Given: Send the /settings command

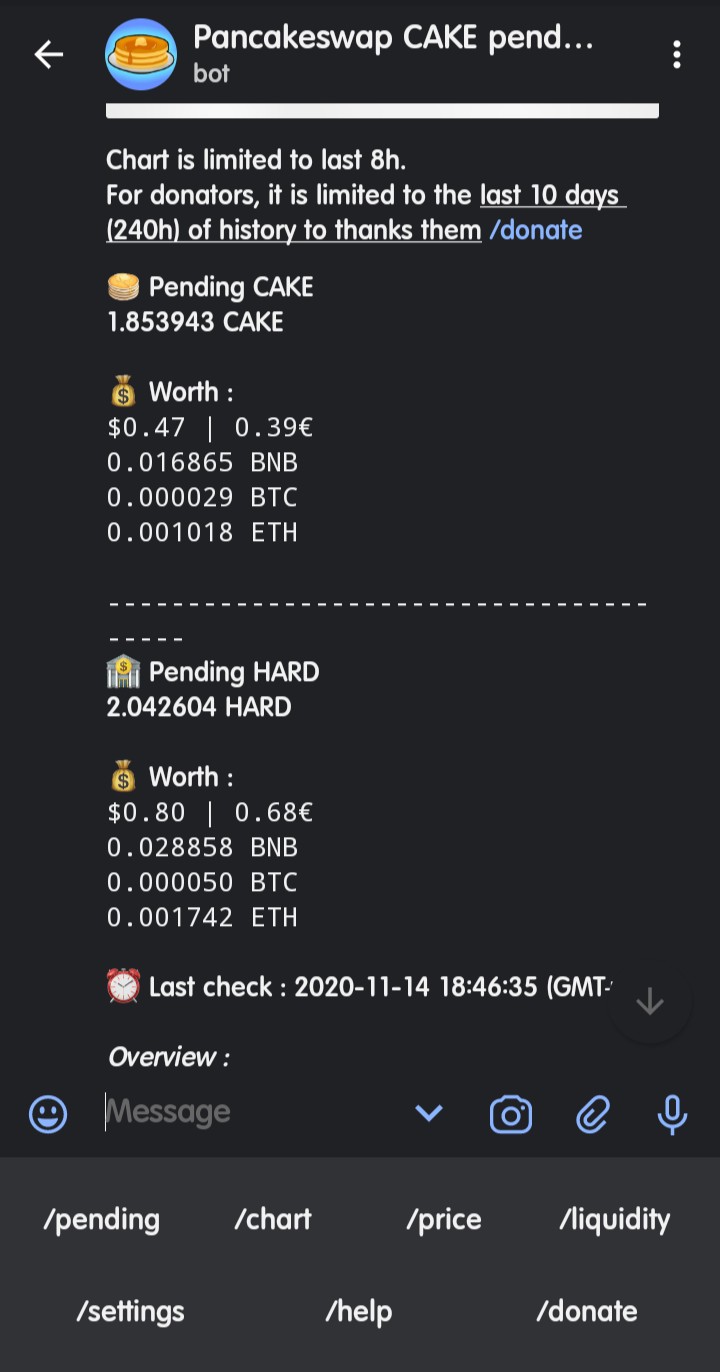Looking at the screenshot, I should pos(130,1311).
